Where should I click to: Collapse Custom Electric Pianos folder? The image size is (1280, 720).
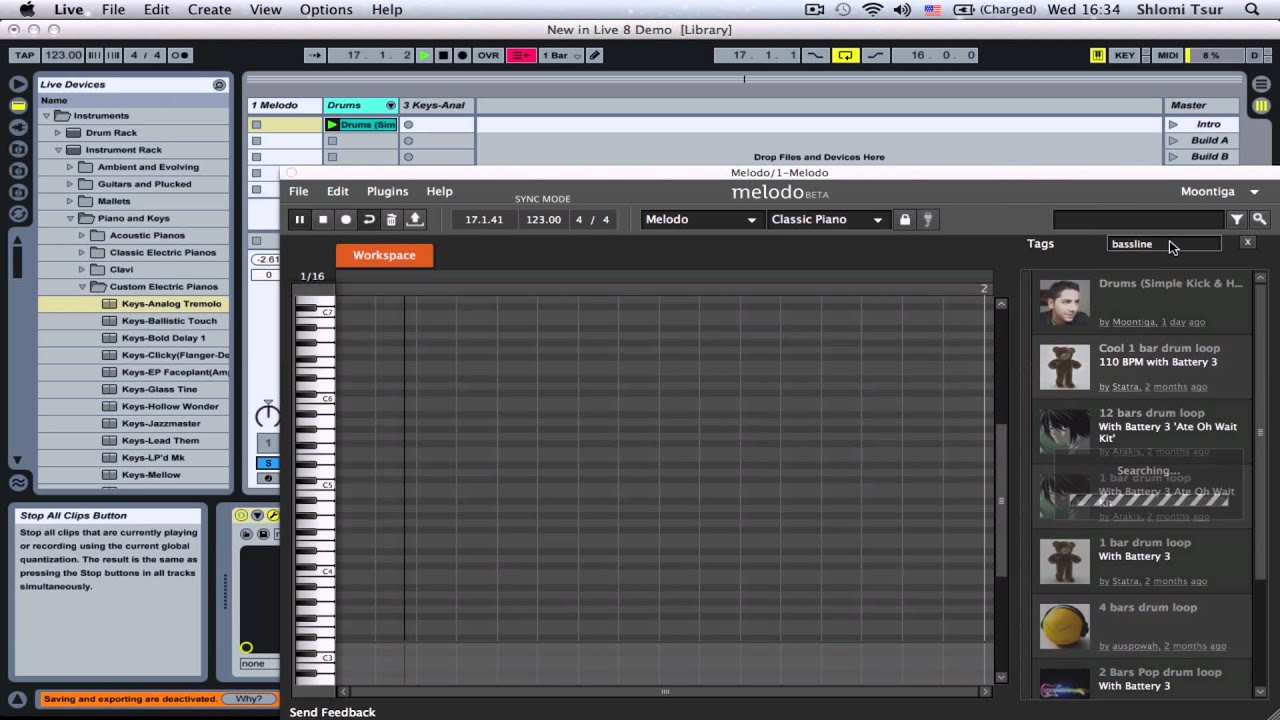point(82,287)
